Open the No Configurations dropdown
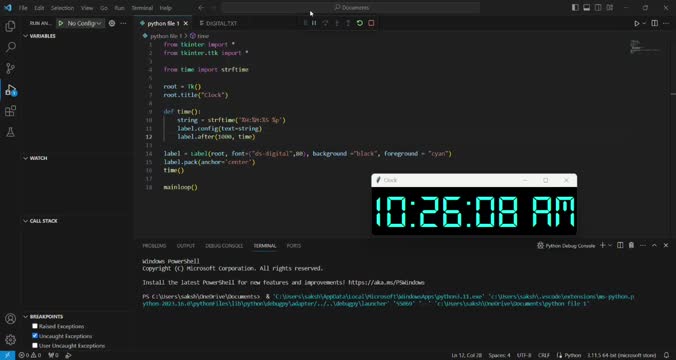The image size is (676, 360). [81, 23]
